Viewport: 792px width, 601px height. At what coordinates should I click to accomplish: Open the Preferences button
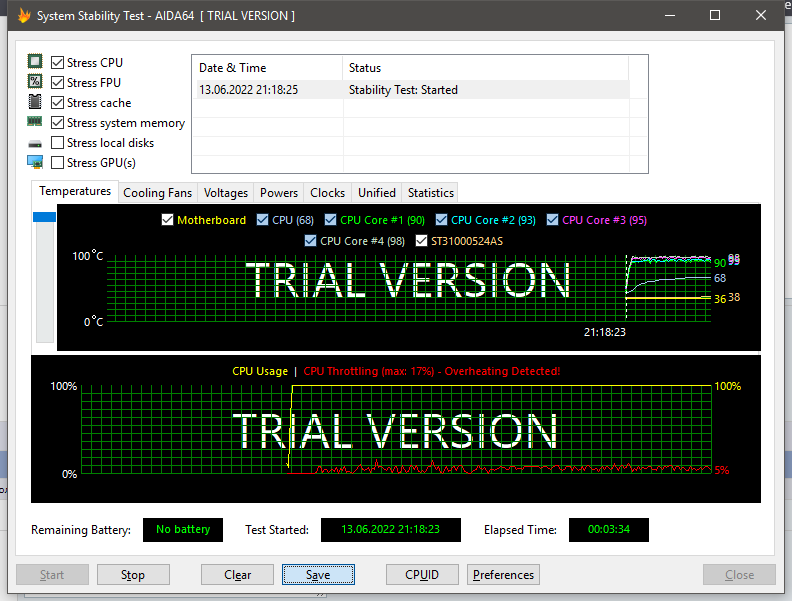(503, 575)
